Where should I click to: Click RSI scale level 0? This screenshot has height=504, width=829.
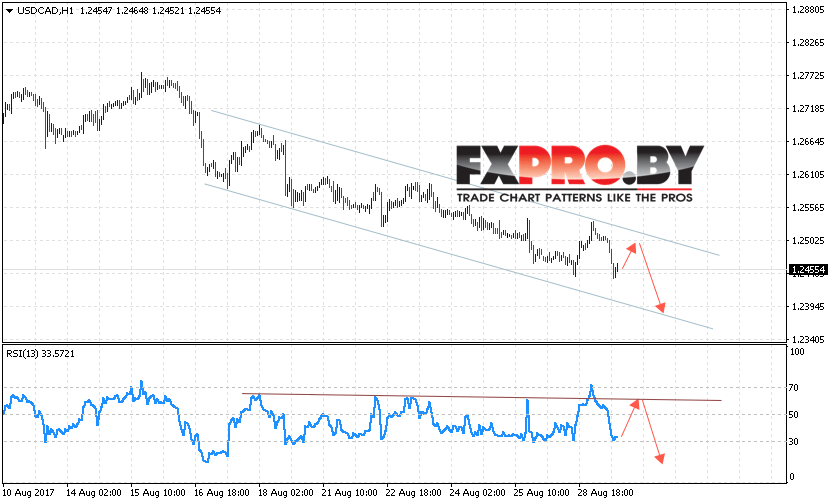[791, 476]
